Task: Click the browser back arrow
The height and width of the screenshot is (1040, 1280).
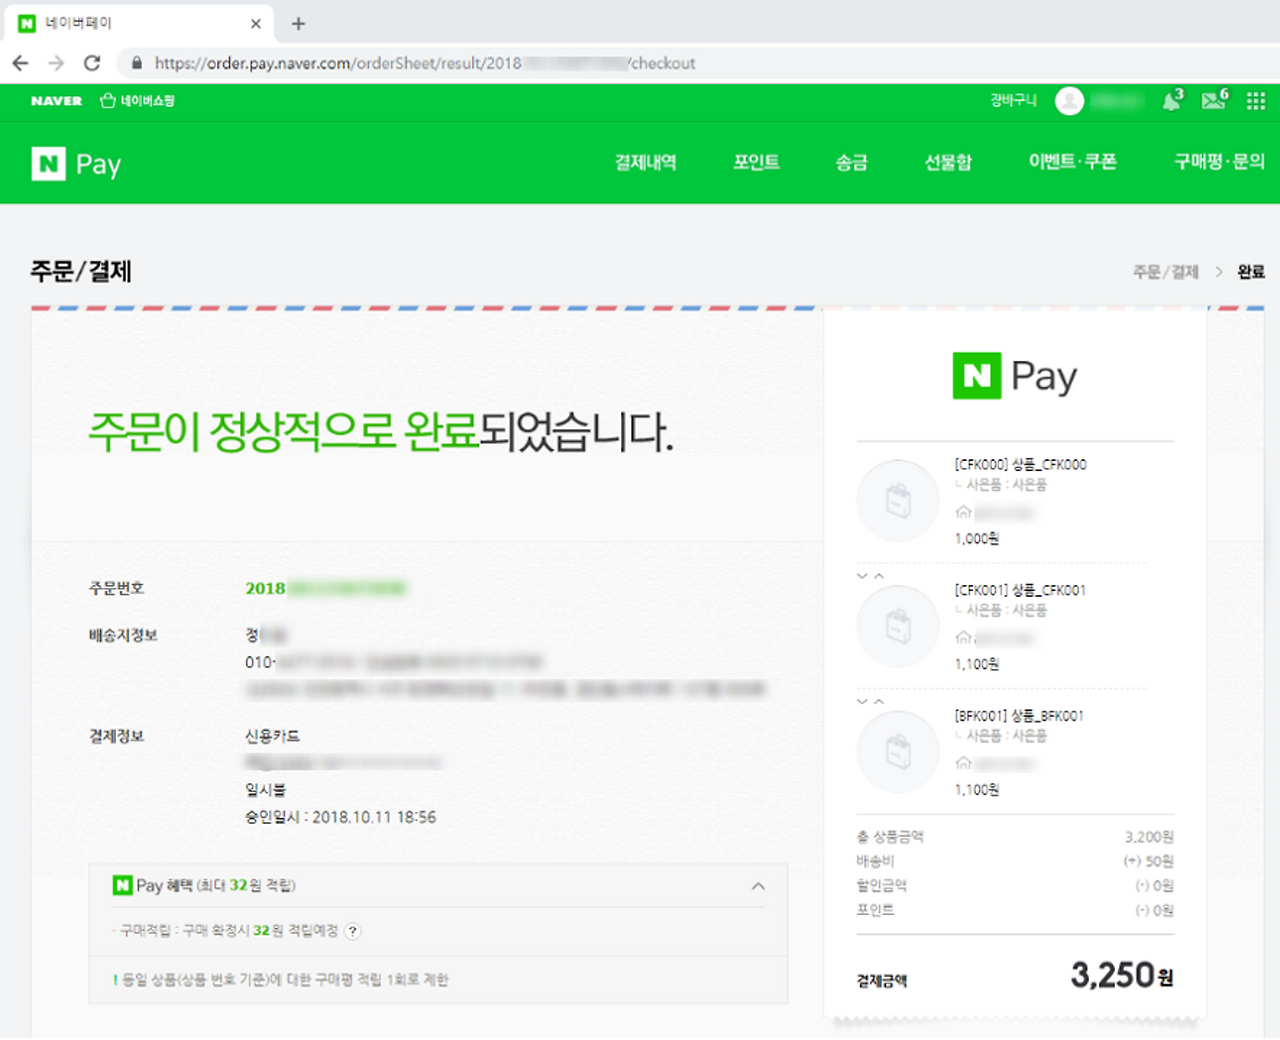Action: coord(20,62)
